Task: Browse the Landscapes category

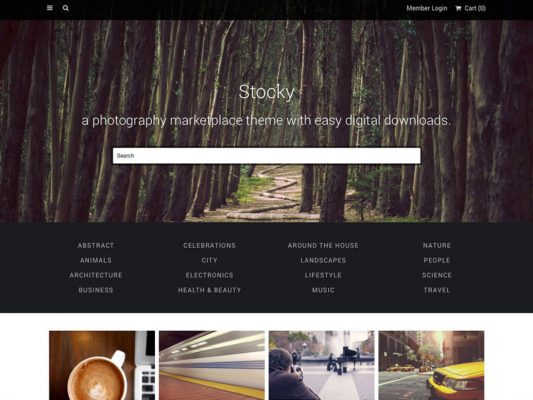Action: 323,260
